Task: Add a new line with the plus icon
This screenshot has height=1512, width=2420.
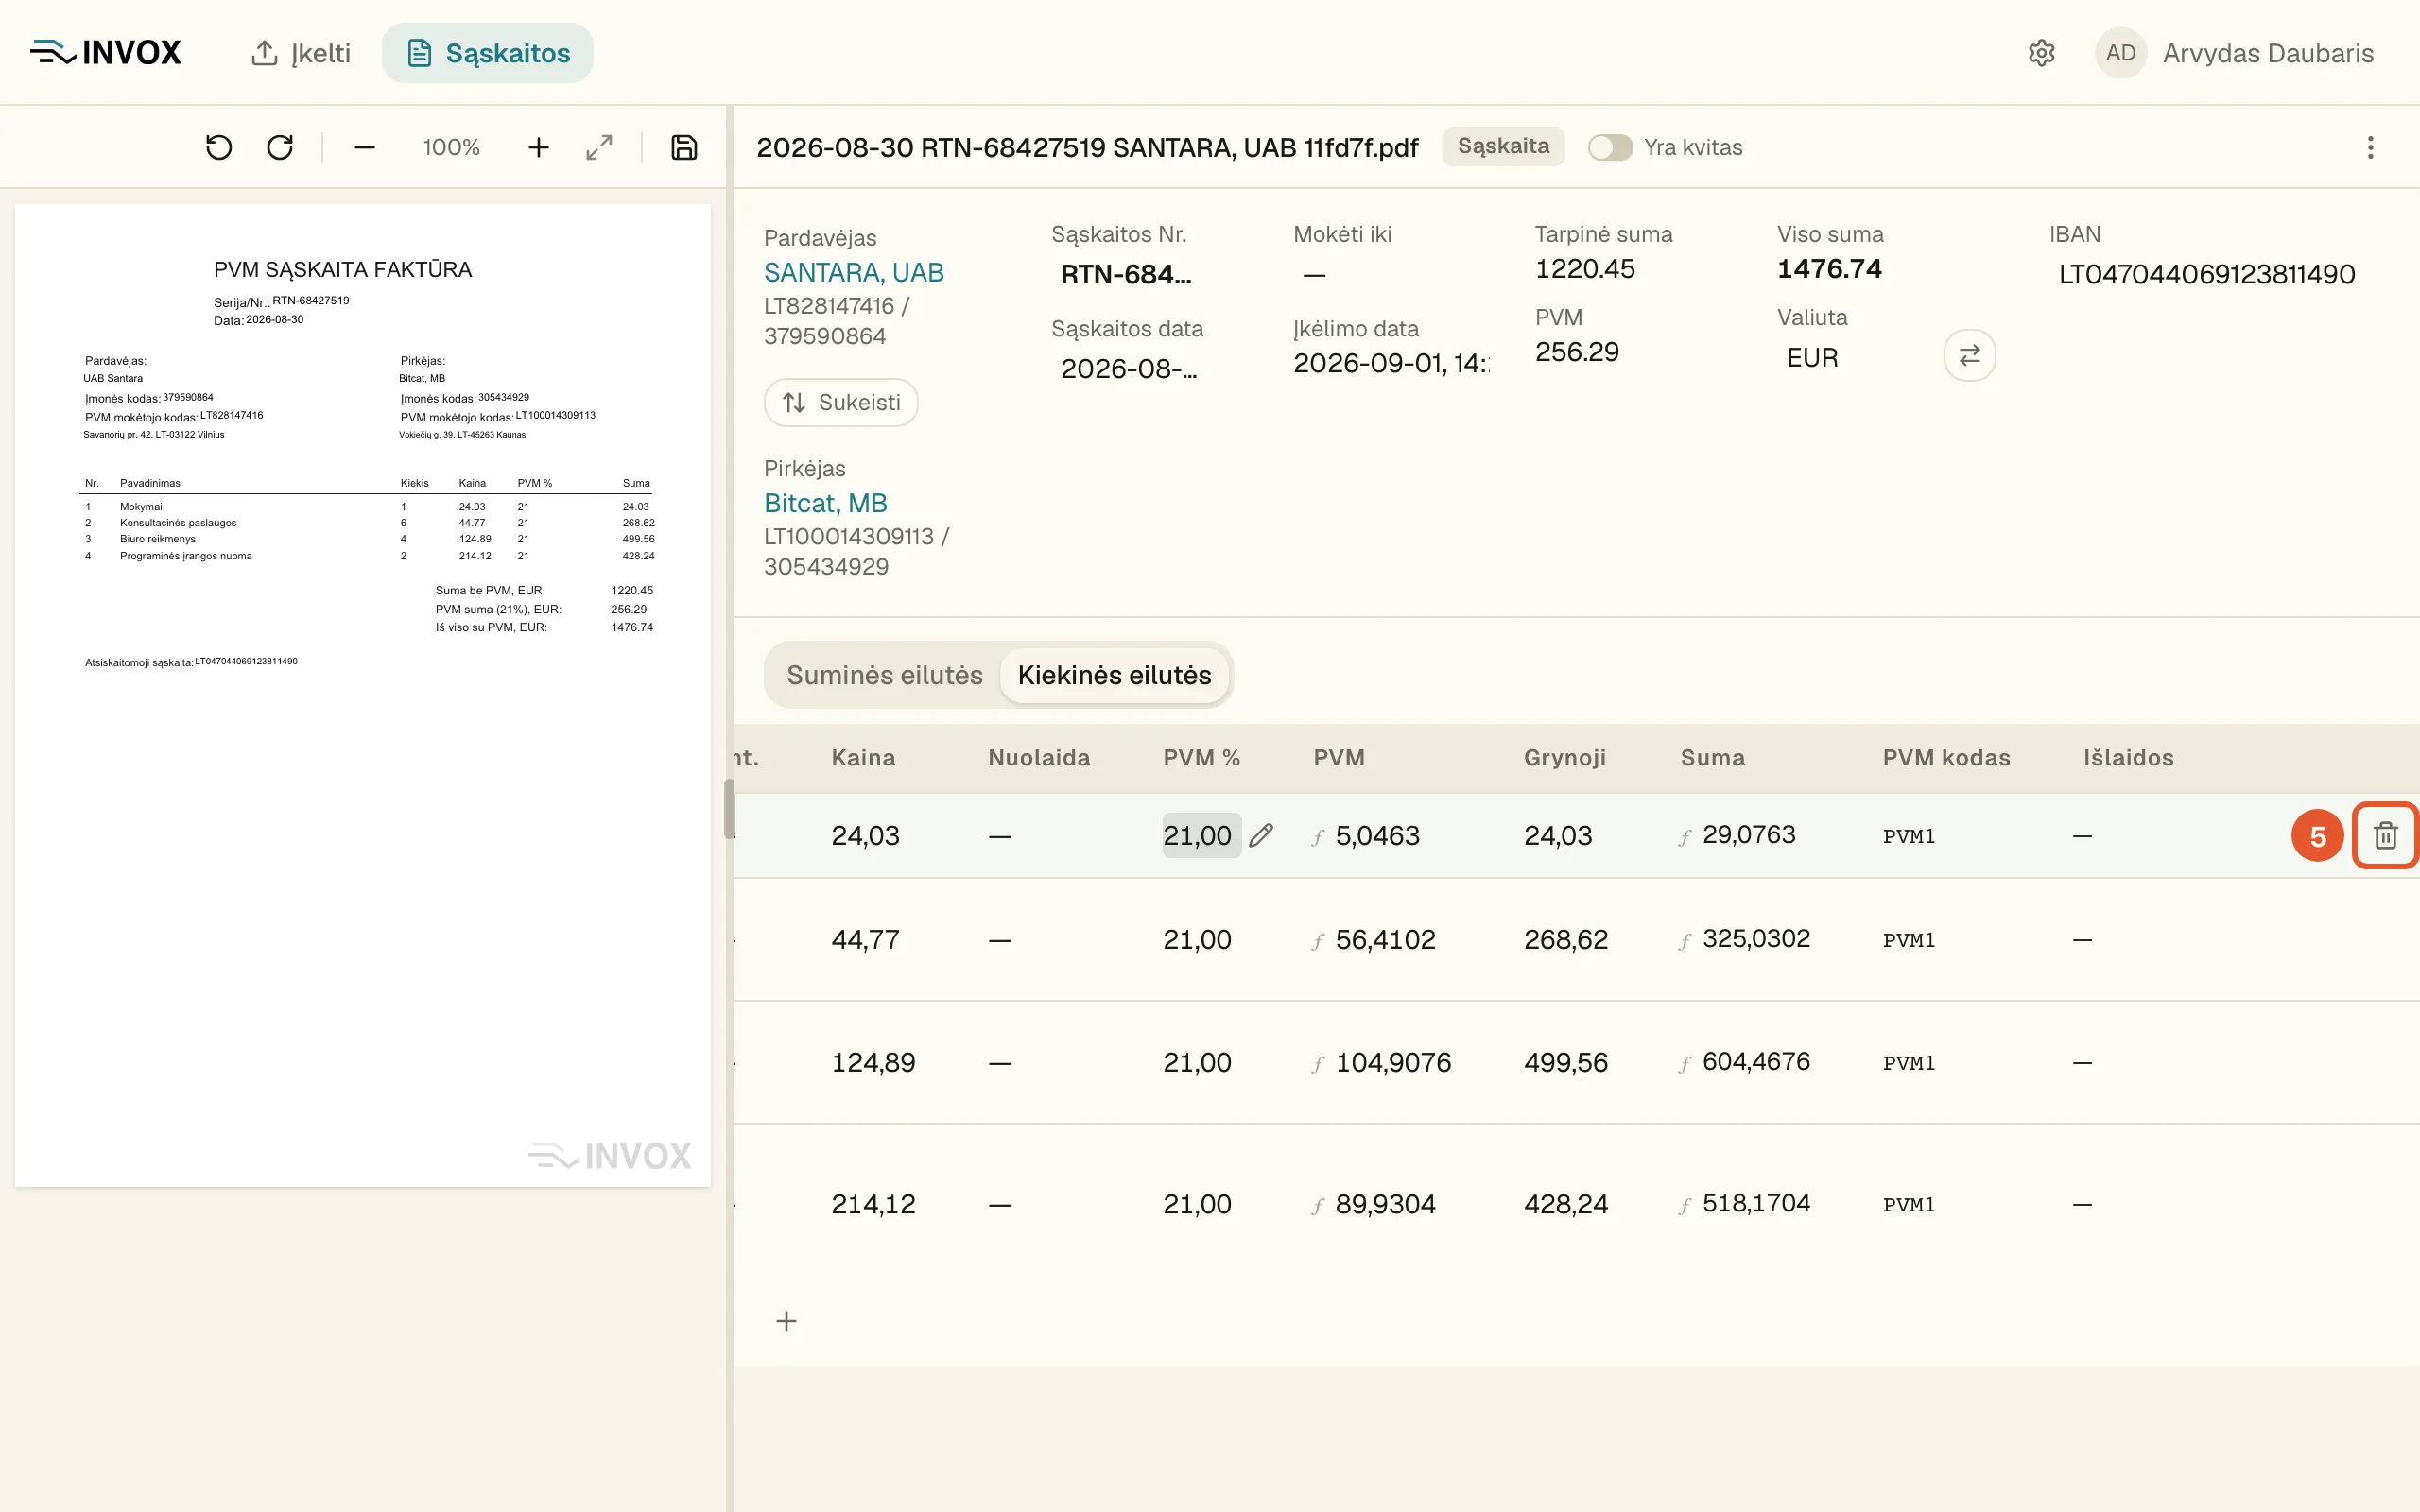Action: [786, 1321]
